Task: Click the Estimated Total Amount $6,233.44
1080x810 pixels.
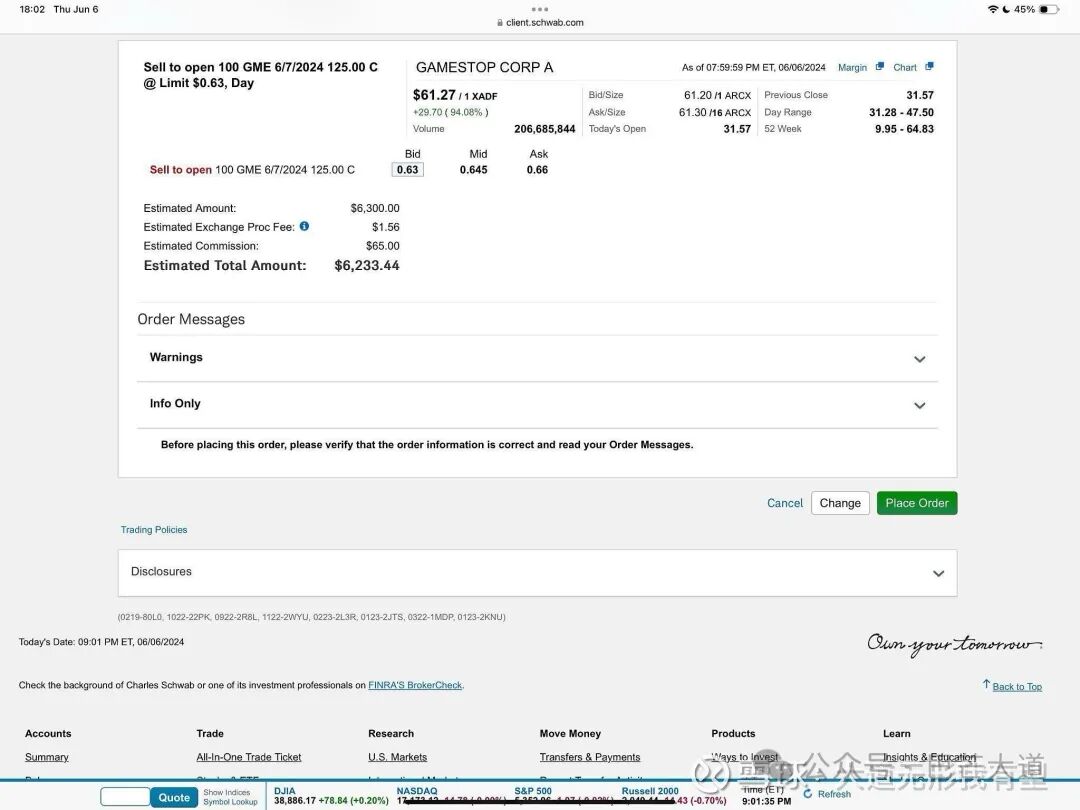Action: pyautogui.click(x=366, y=265)
